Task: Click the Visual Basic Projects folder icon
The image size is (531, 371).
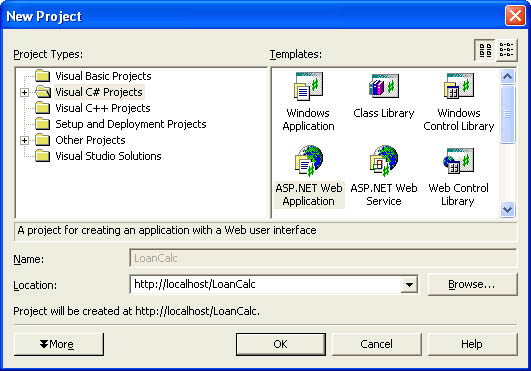Action: [x=43, y=76]
